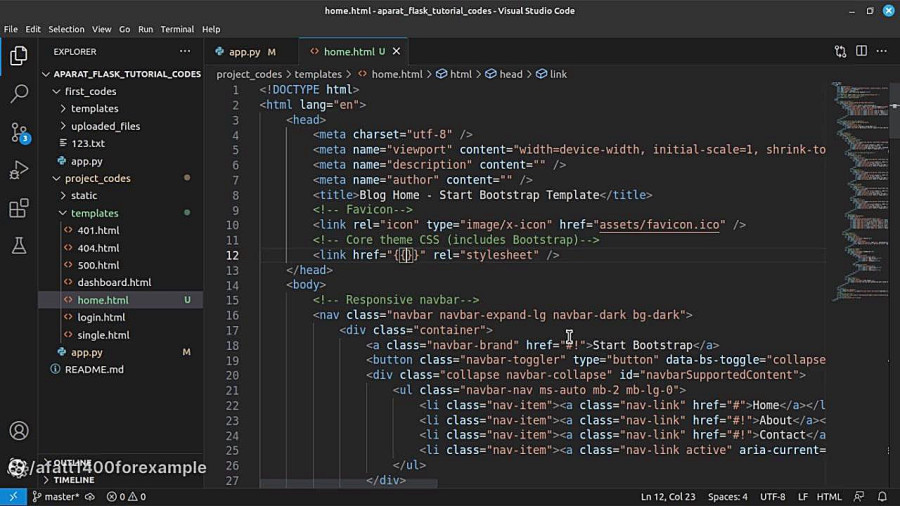Screen dimensions: 900x506
Task: Close the home.html tab
Action: (x=396, y=52)
